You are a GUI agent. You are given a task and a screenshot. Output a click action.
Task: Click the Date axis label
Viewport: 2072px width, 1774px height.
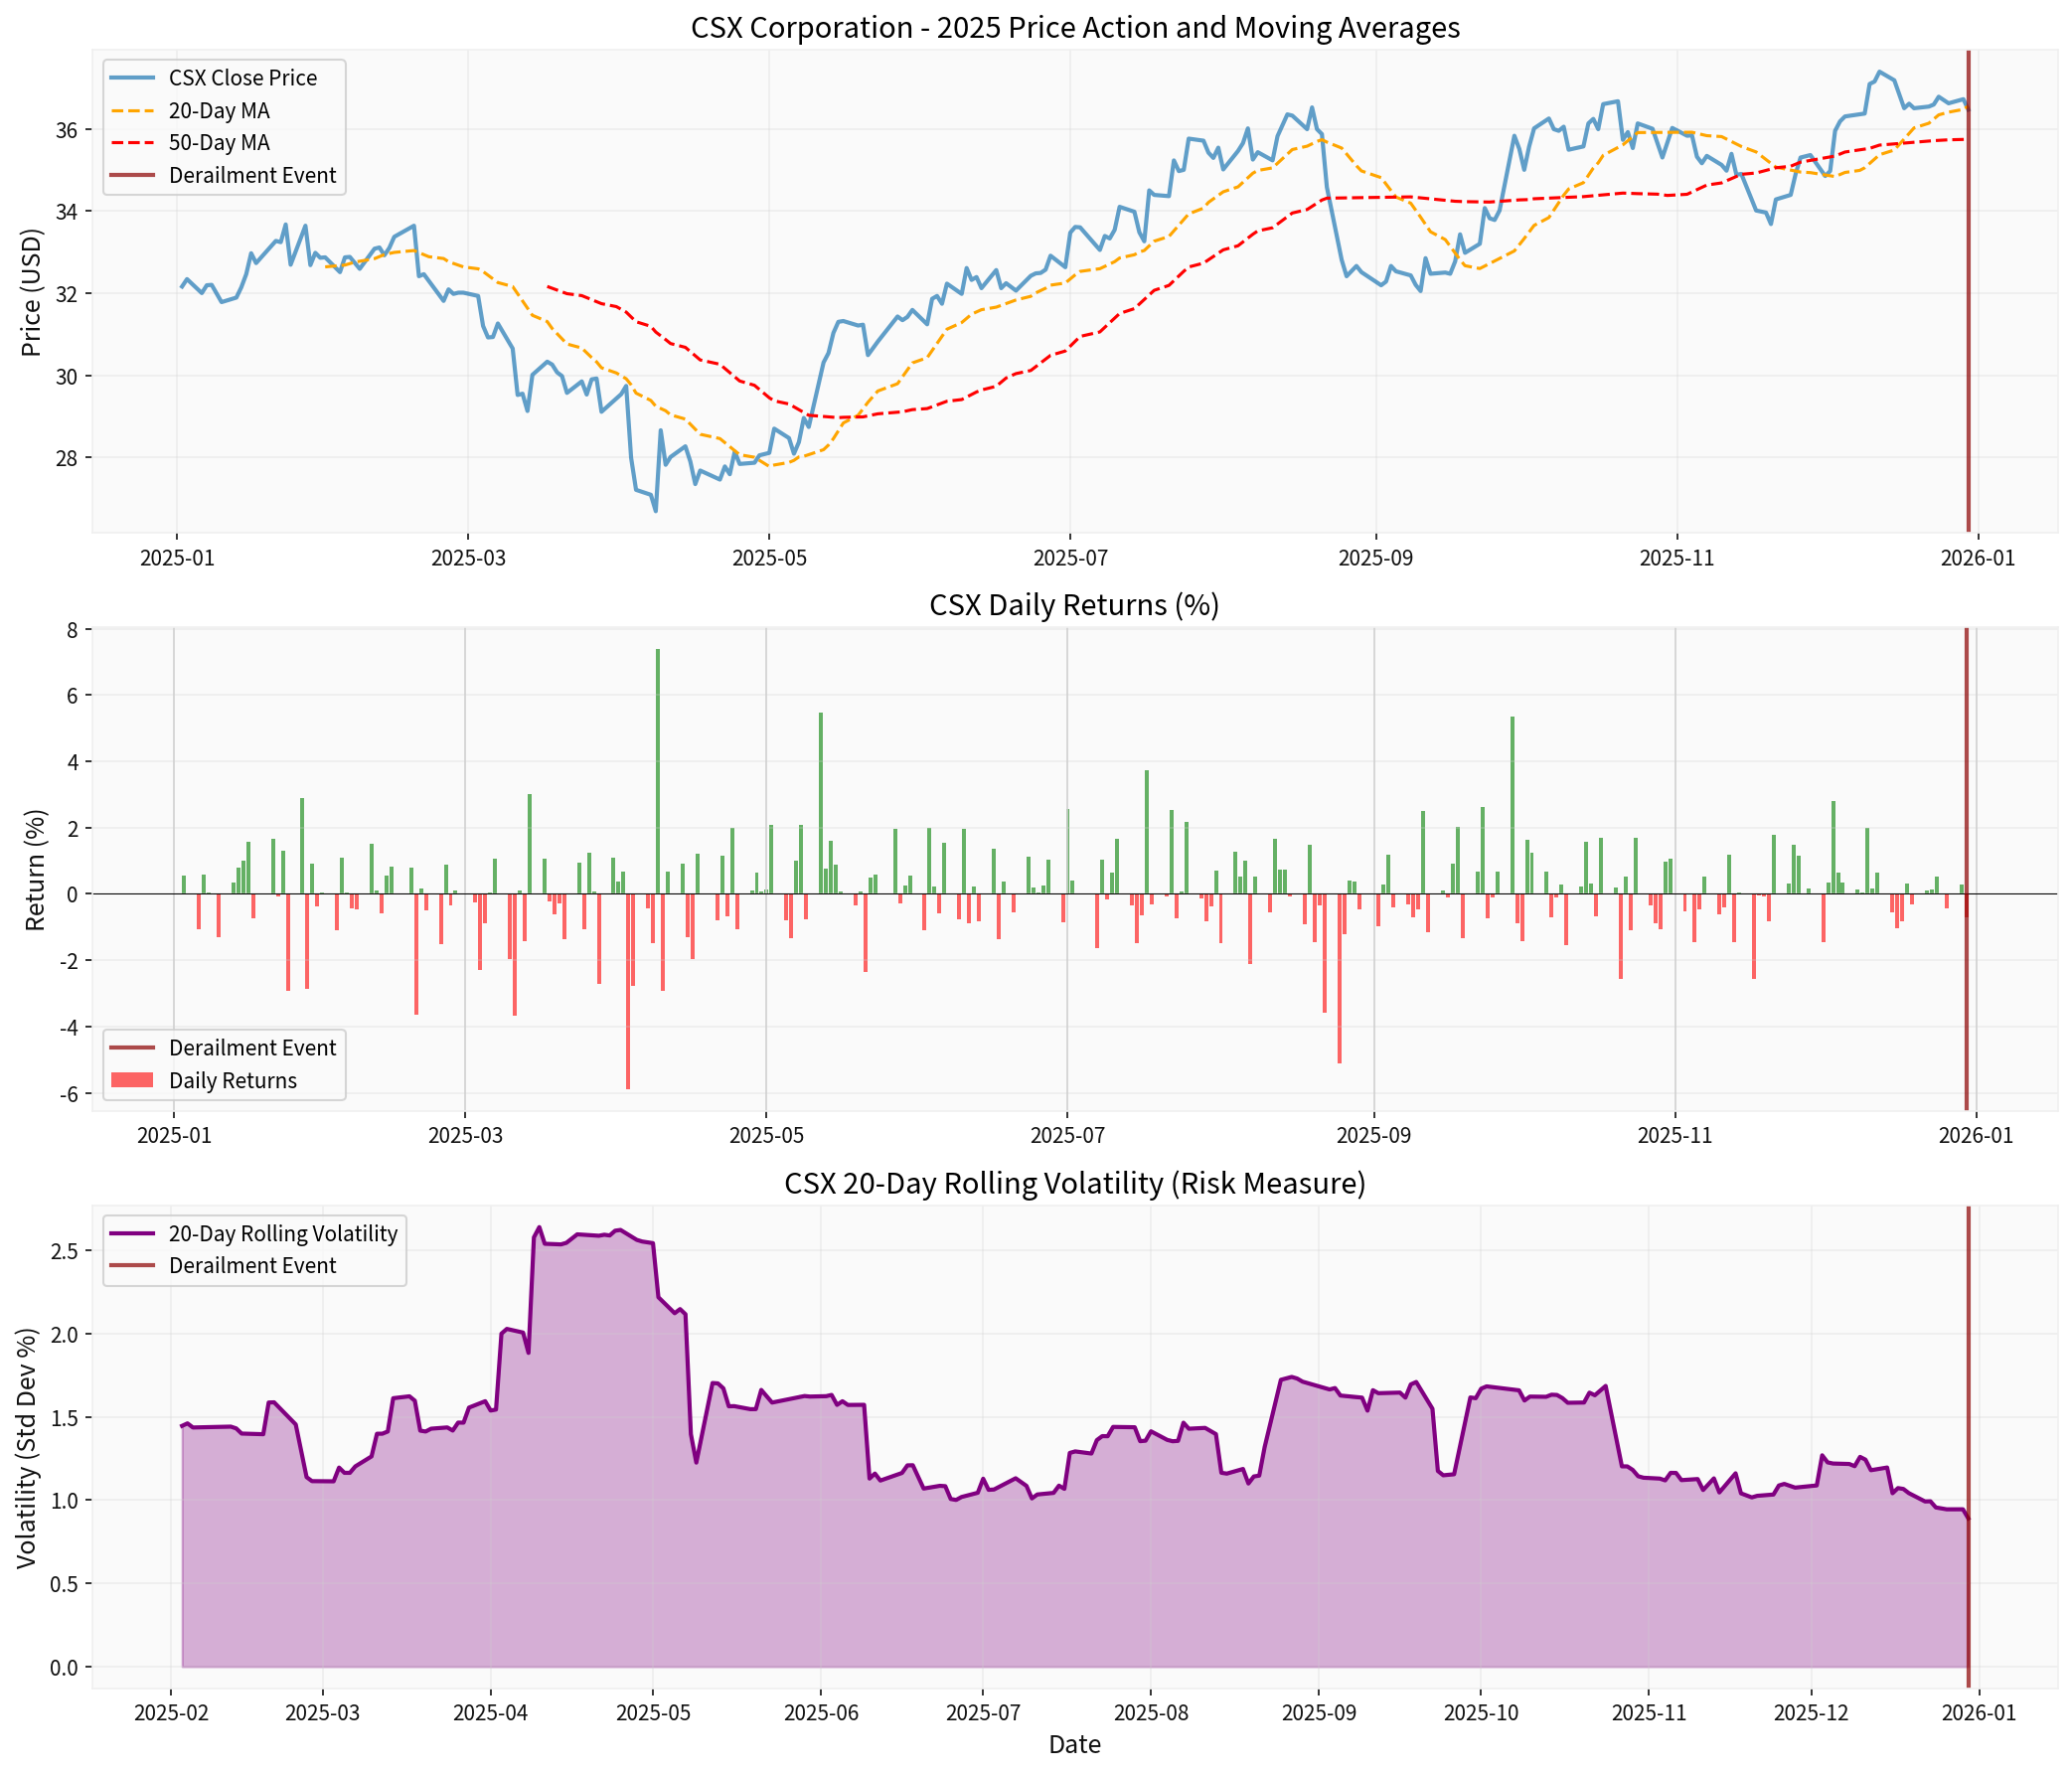pyautogui.click(x=1075, y=1745)
